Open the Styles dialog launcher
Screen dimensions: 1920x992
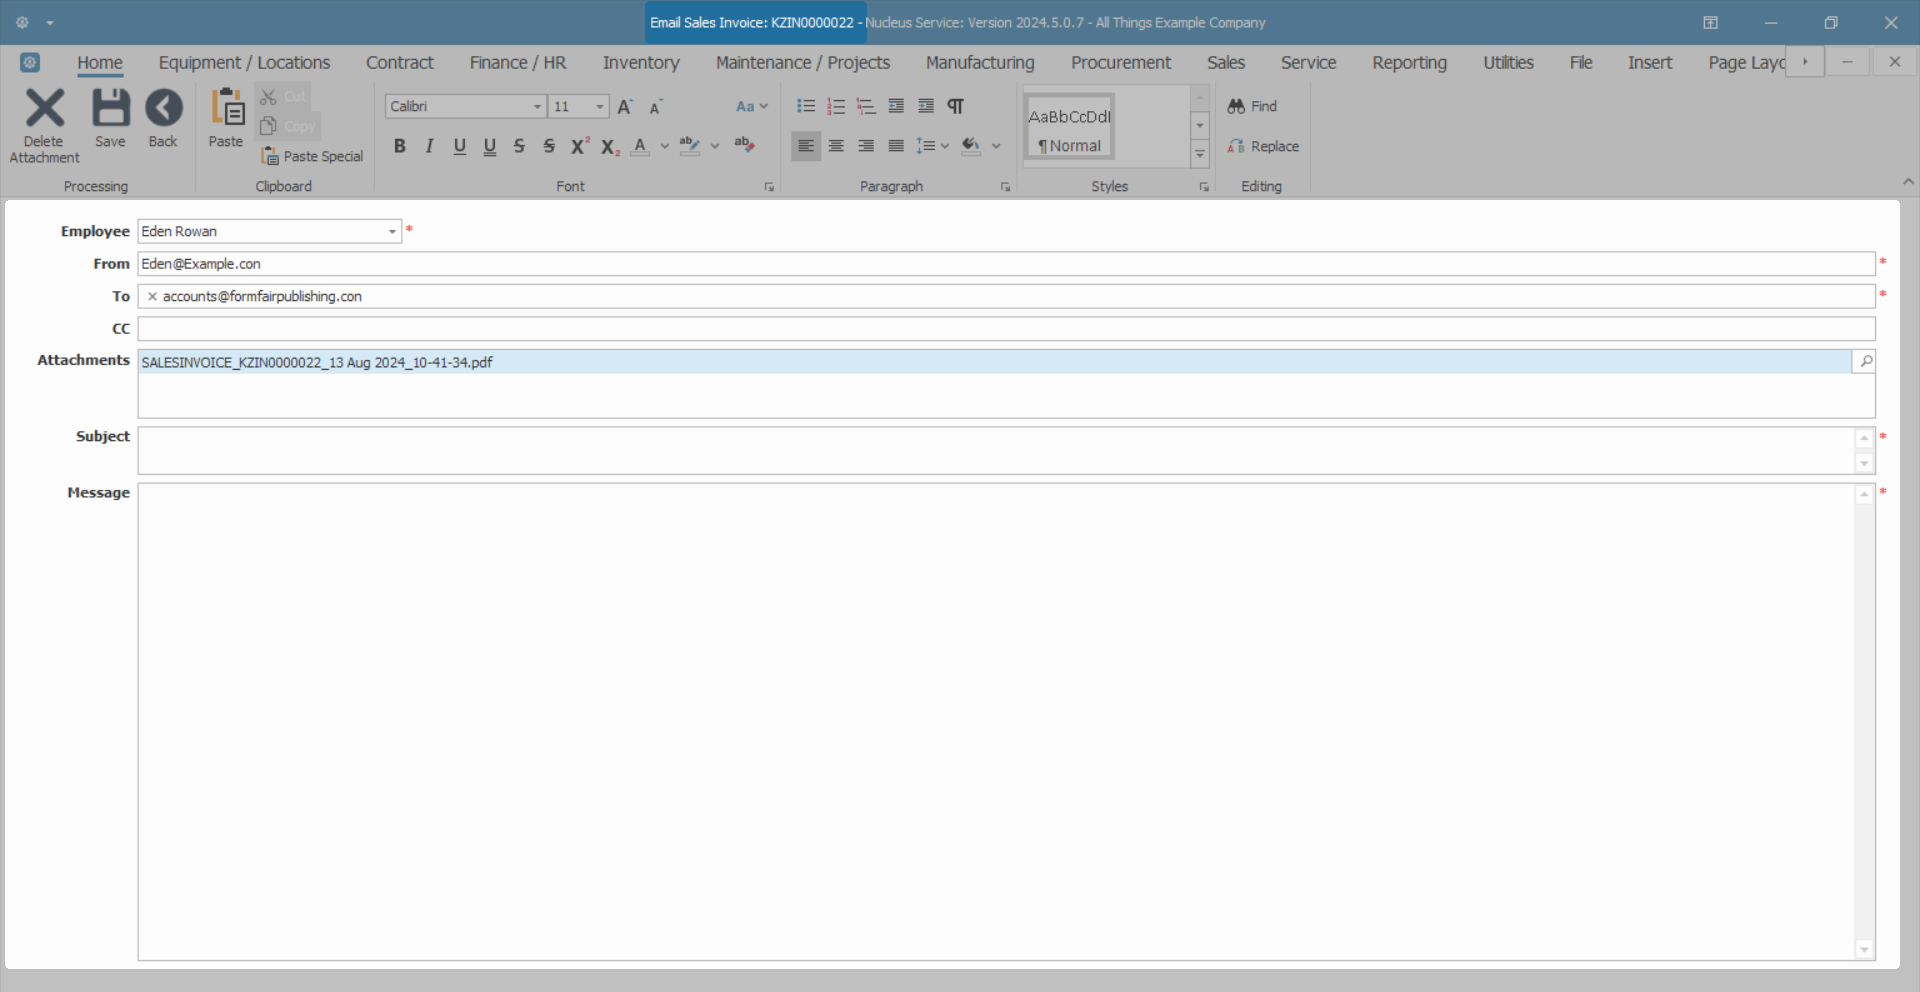coord(1204,187)
